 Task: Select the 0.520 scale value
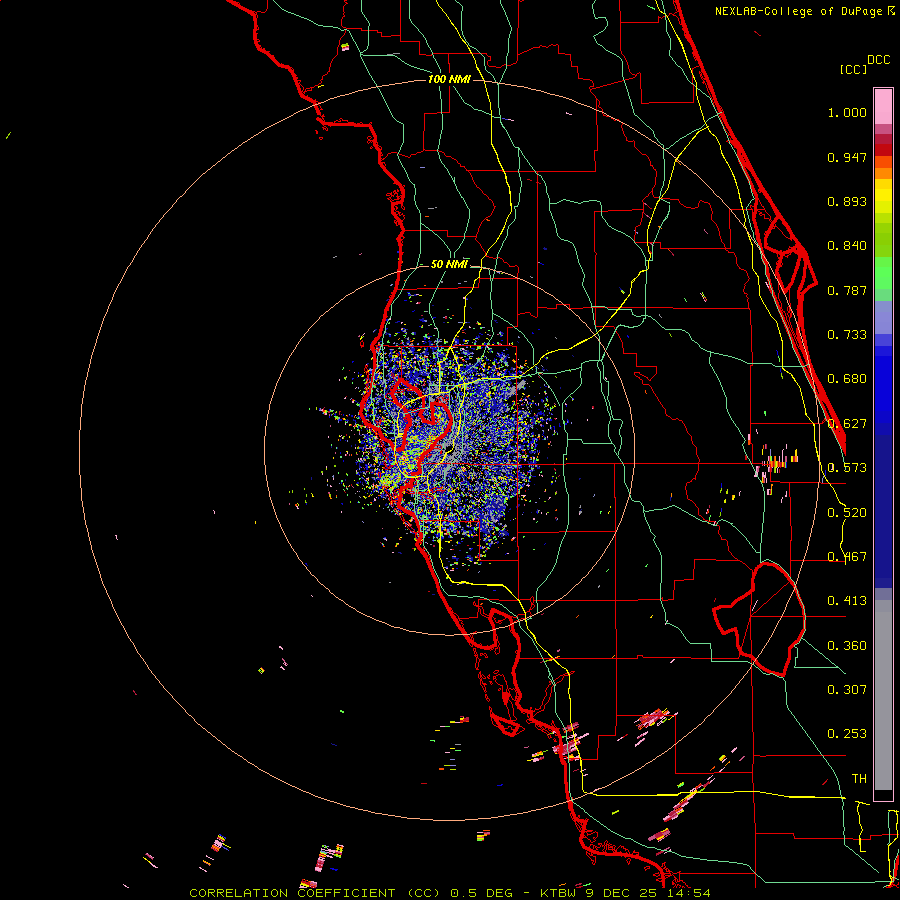click(x=847, y=513)
